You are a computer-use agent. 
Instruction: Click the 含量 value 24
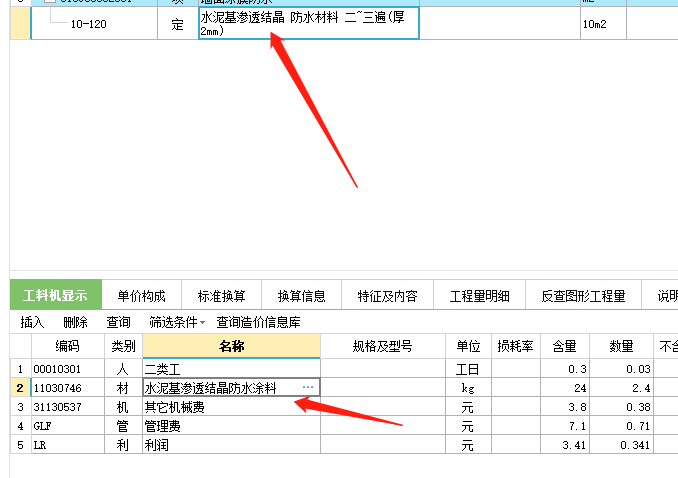tap(565, 388)
